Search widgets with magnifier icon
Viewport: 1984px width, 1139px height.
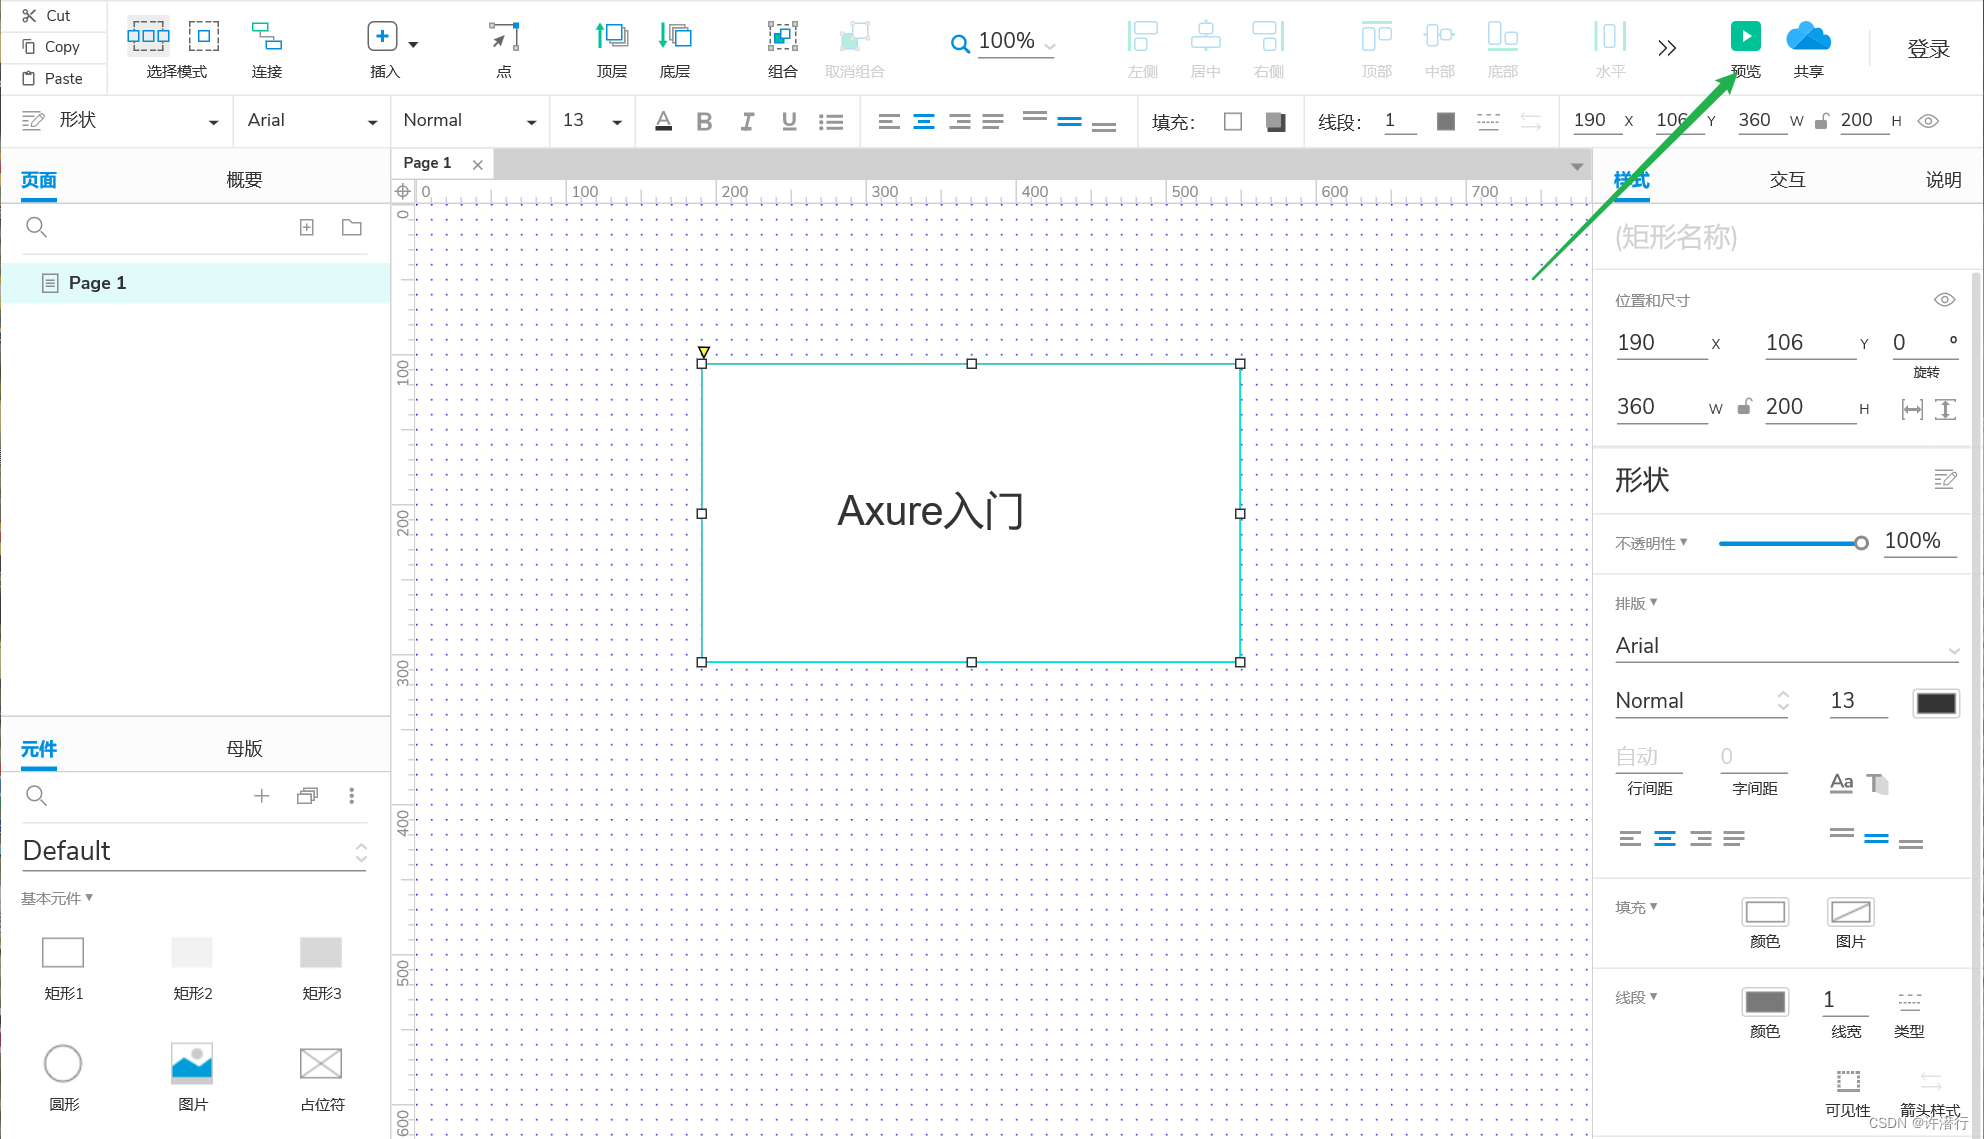click(36, 795)
